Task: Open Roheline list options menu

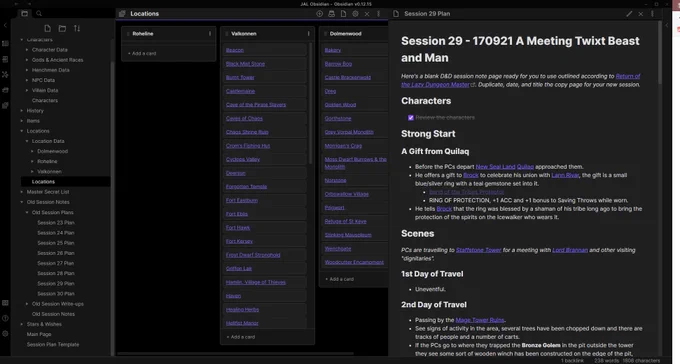Action: tap(210, 33)
